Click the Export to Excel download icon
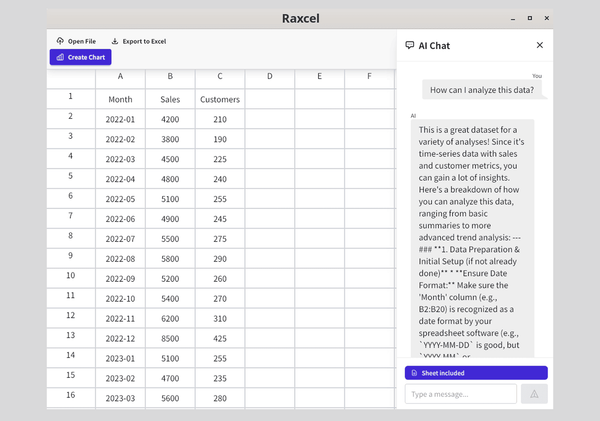 click(x=115, y=41)
